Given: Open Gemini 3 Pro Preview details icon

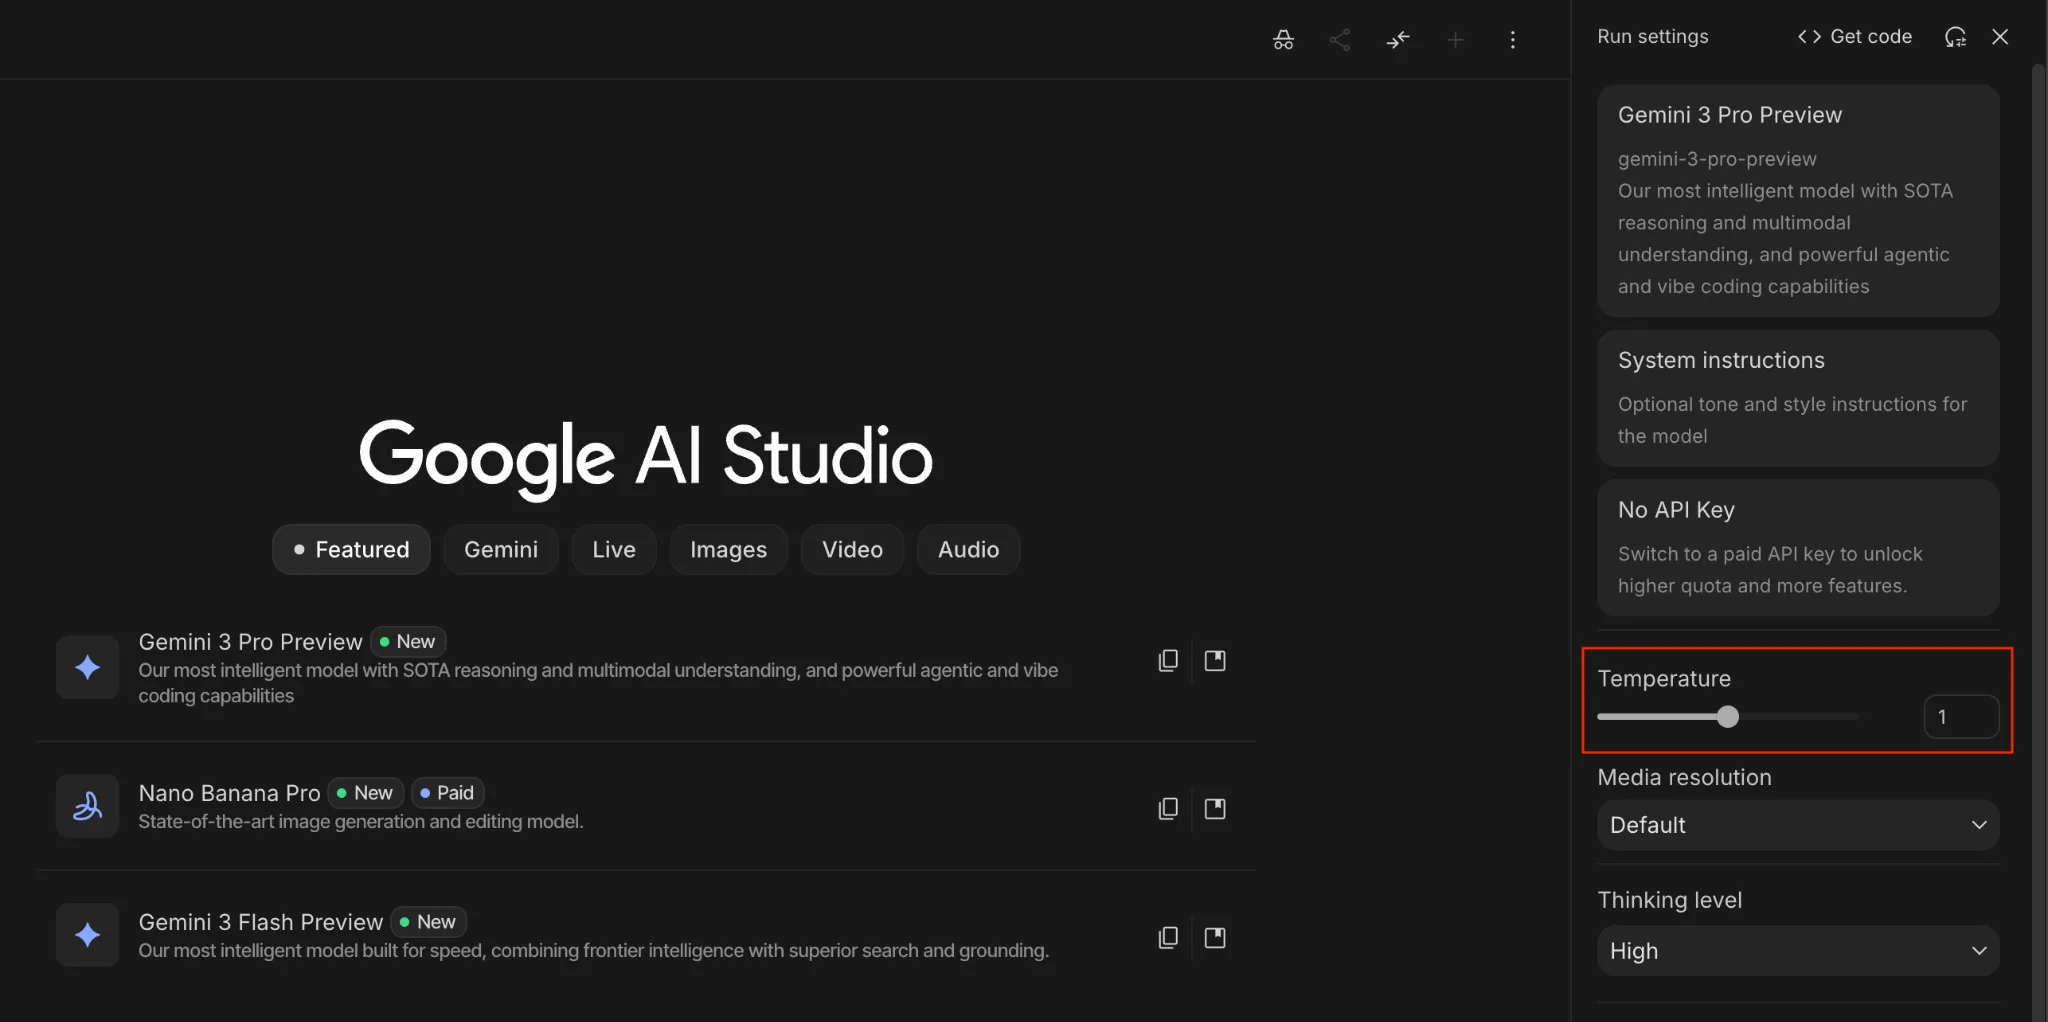Looking at the screenshot, I should (x=1215, y=661).
